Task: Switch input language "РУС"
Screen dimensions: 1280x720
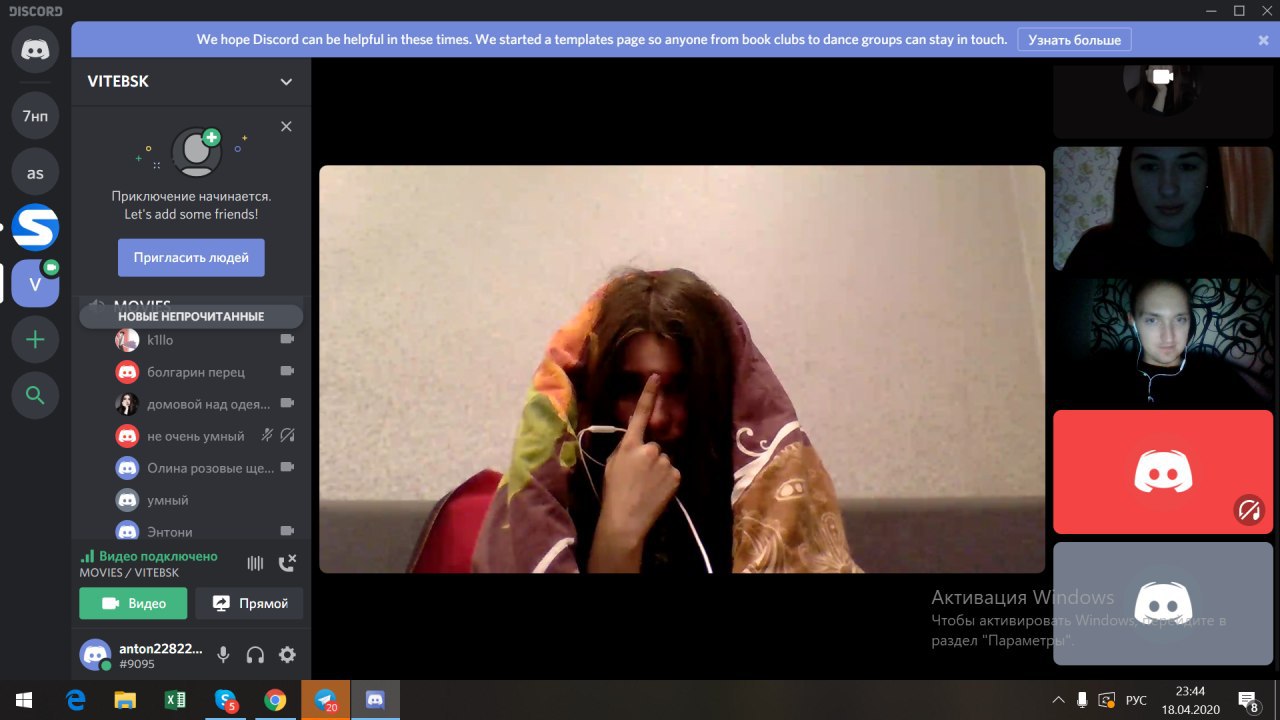Action: (x=1136, y=700)
